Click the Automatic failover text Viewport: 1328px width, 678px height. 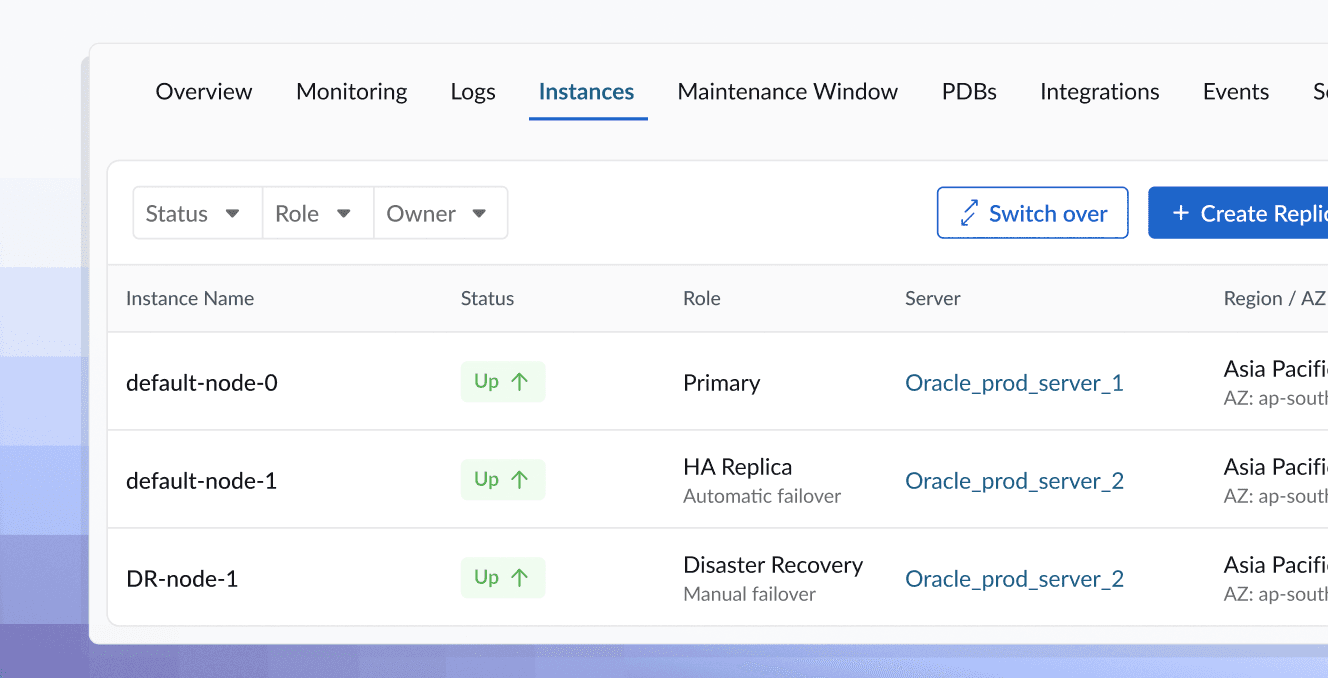tap(762, 496)
